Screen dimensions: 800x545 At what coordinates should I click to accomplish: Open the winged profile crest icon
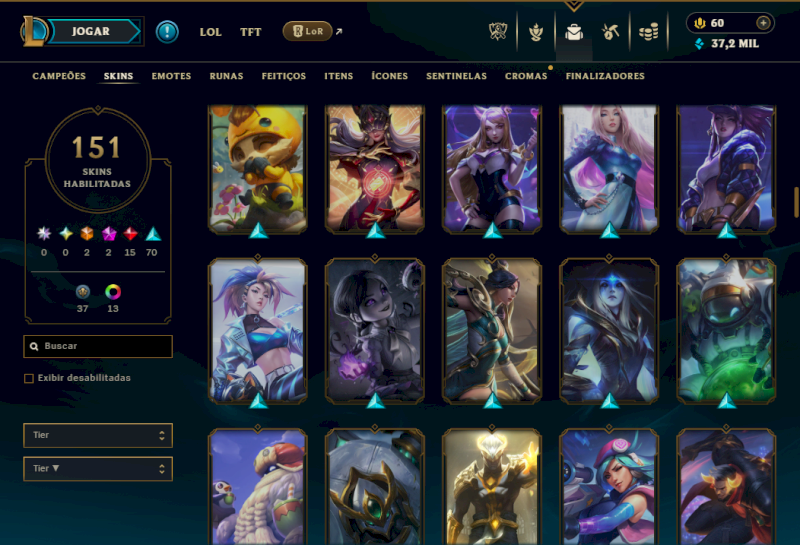point(536,32)
